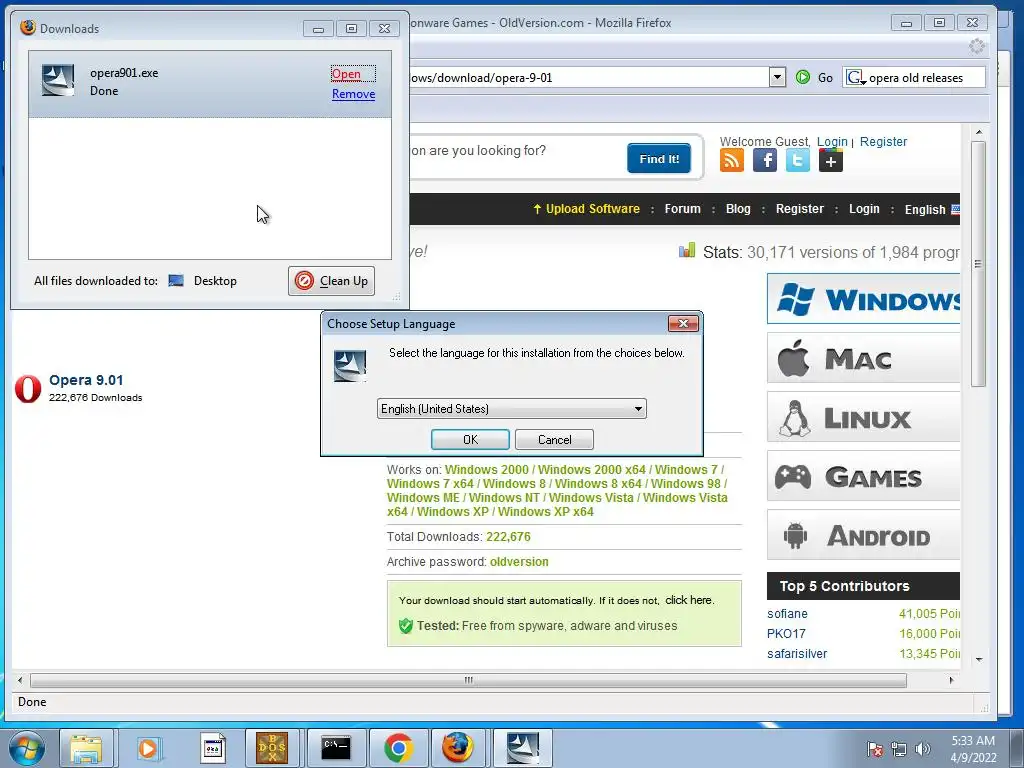The width and height of the screenshot is (1024, 768).
Task: Select the Mac platform category
Action: coord(863,358)
